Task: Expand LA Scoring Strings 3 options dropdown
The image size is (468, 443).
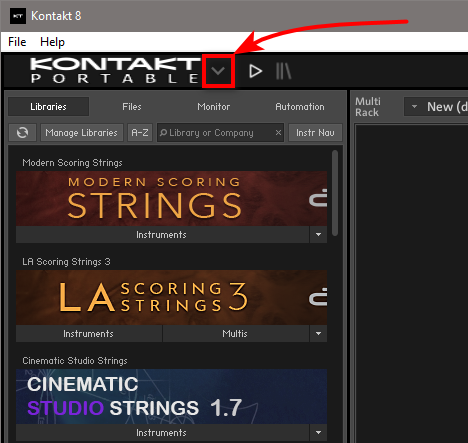Action: point(318,334)
